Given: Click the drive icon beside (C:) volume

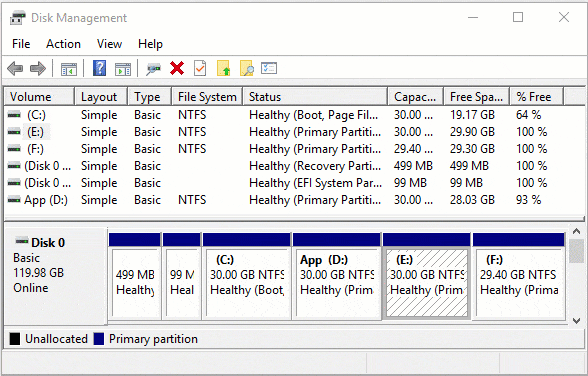Looking at the screenshot, I should click(14, 115).
